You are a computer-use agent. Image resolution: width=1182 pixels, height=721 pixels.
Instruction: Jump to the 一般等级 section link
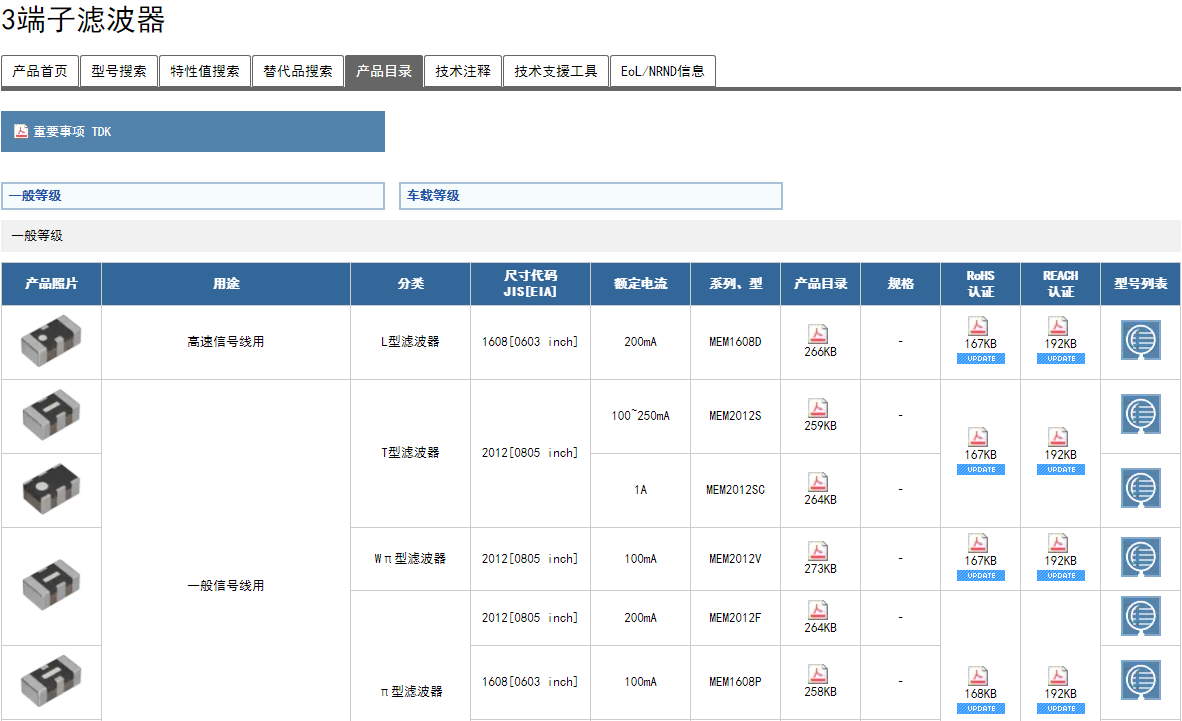point(36,196)
